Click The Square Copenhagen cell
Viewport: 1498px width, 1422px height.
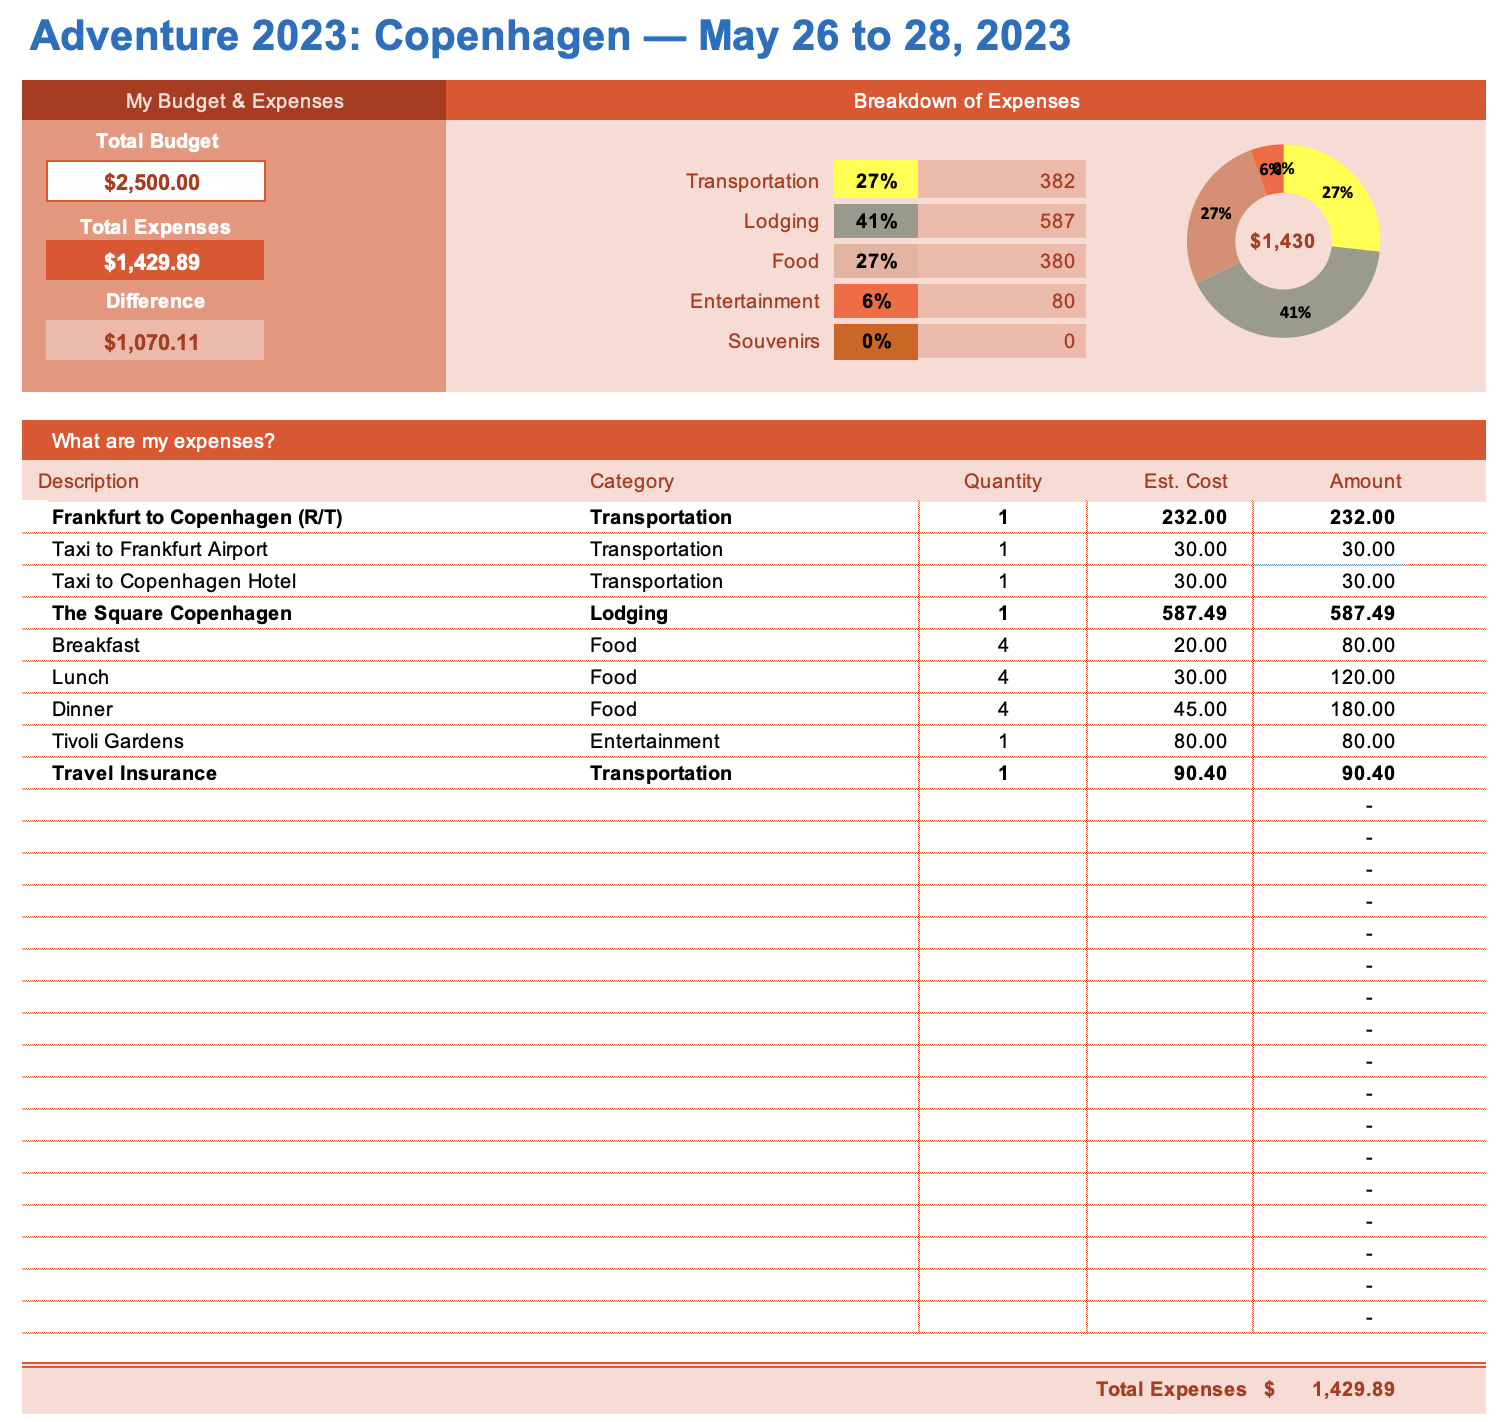(x=172, y=613)
